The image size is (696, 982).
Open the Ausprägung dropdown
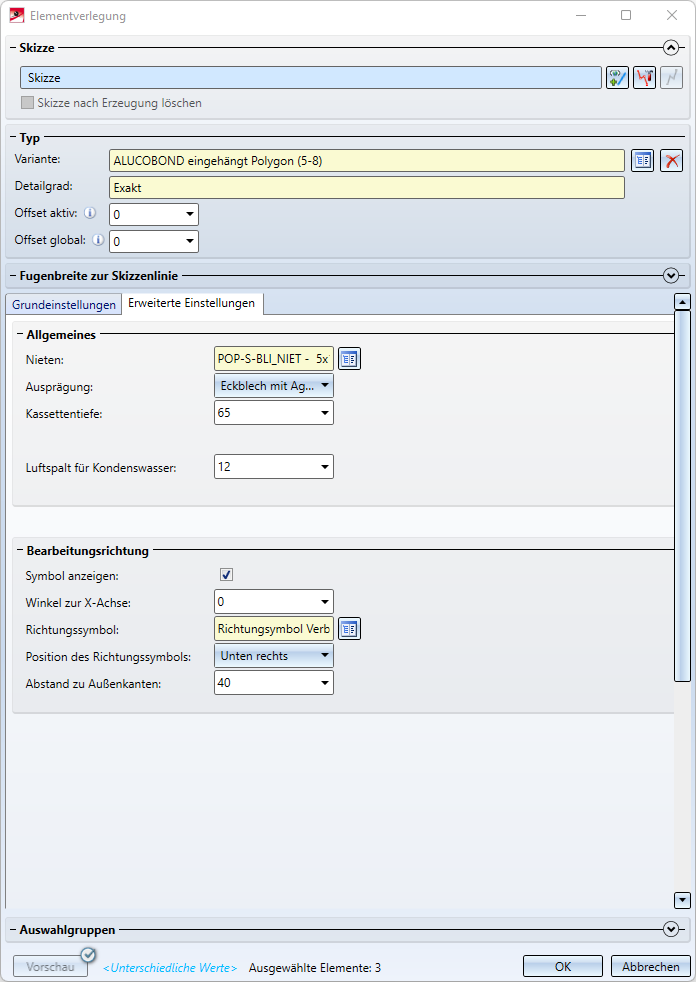pyautogui.click(x=274, y=386)
